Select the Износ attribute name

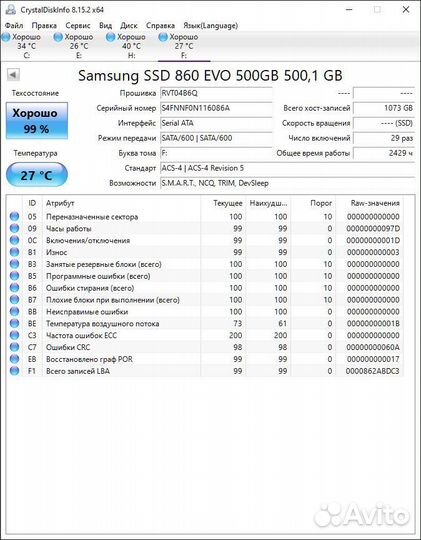(x=57, y=252)
